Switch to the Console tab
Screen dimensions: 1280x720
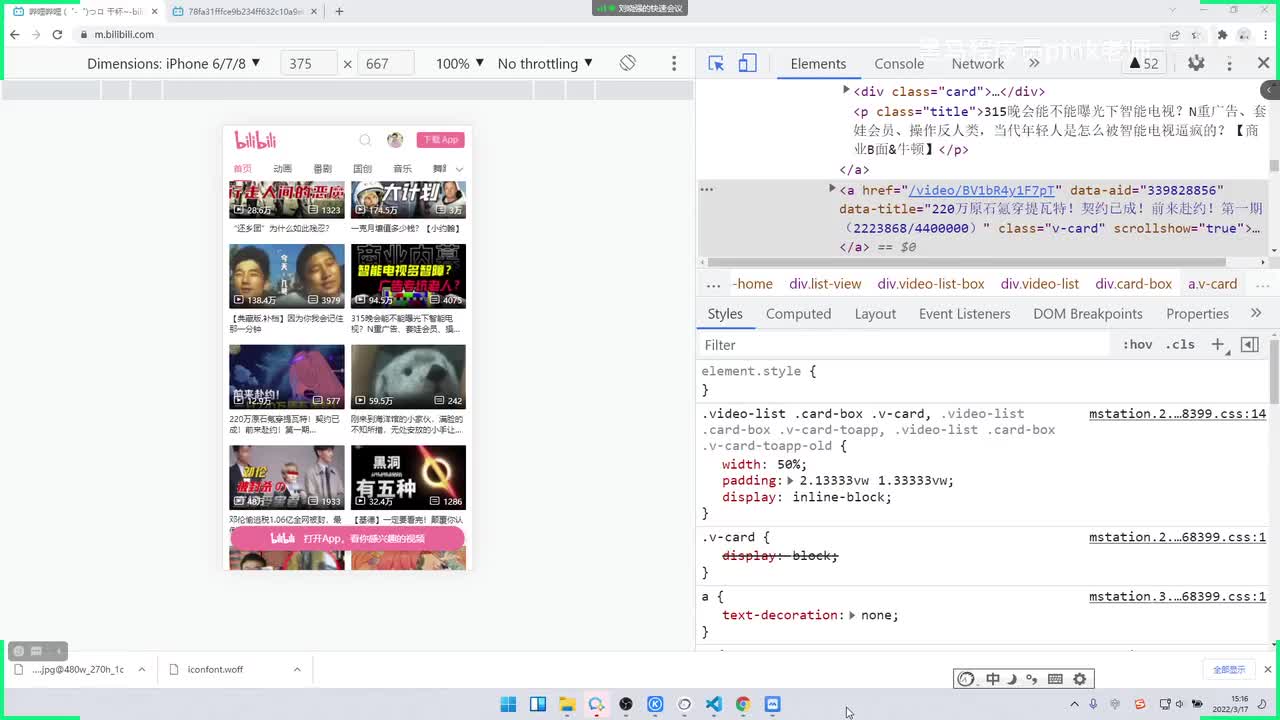click(899, 63)
